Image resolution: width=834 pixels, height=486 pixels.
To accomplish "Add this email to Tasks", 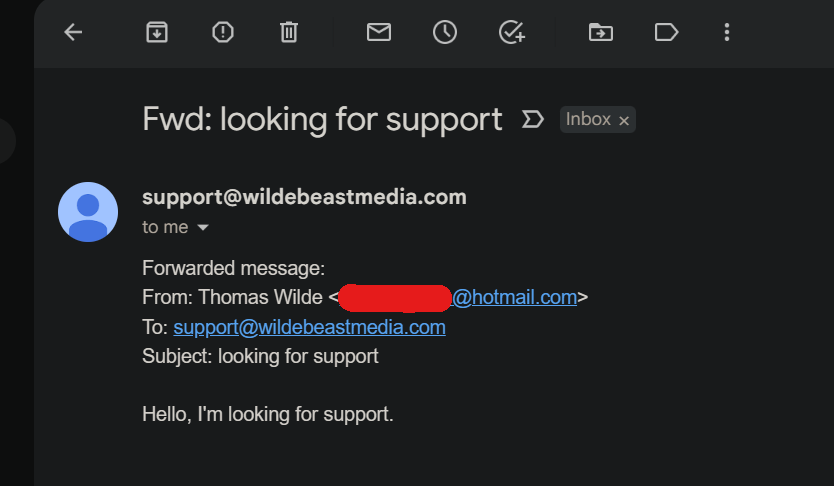I will [x=511, y=33].
